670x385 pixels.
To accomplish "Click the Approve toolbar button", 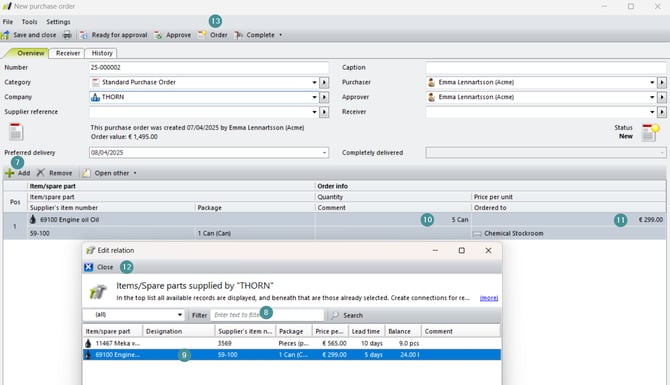I will [173, 35].
